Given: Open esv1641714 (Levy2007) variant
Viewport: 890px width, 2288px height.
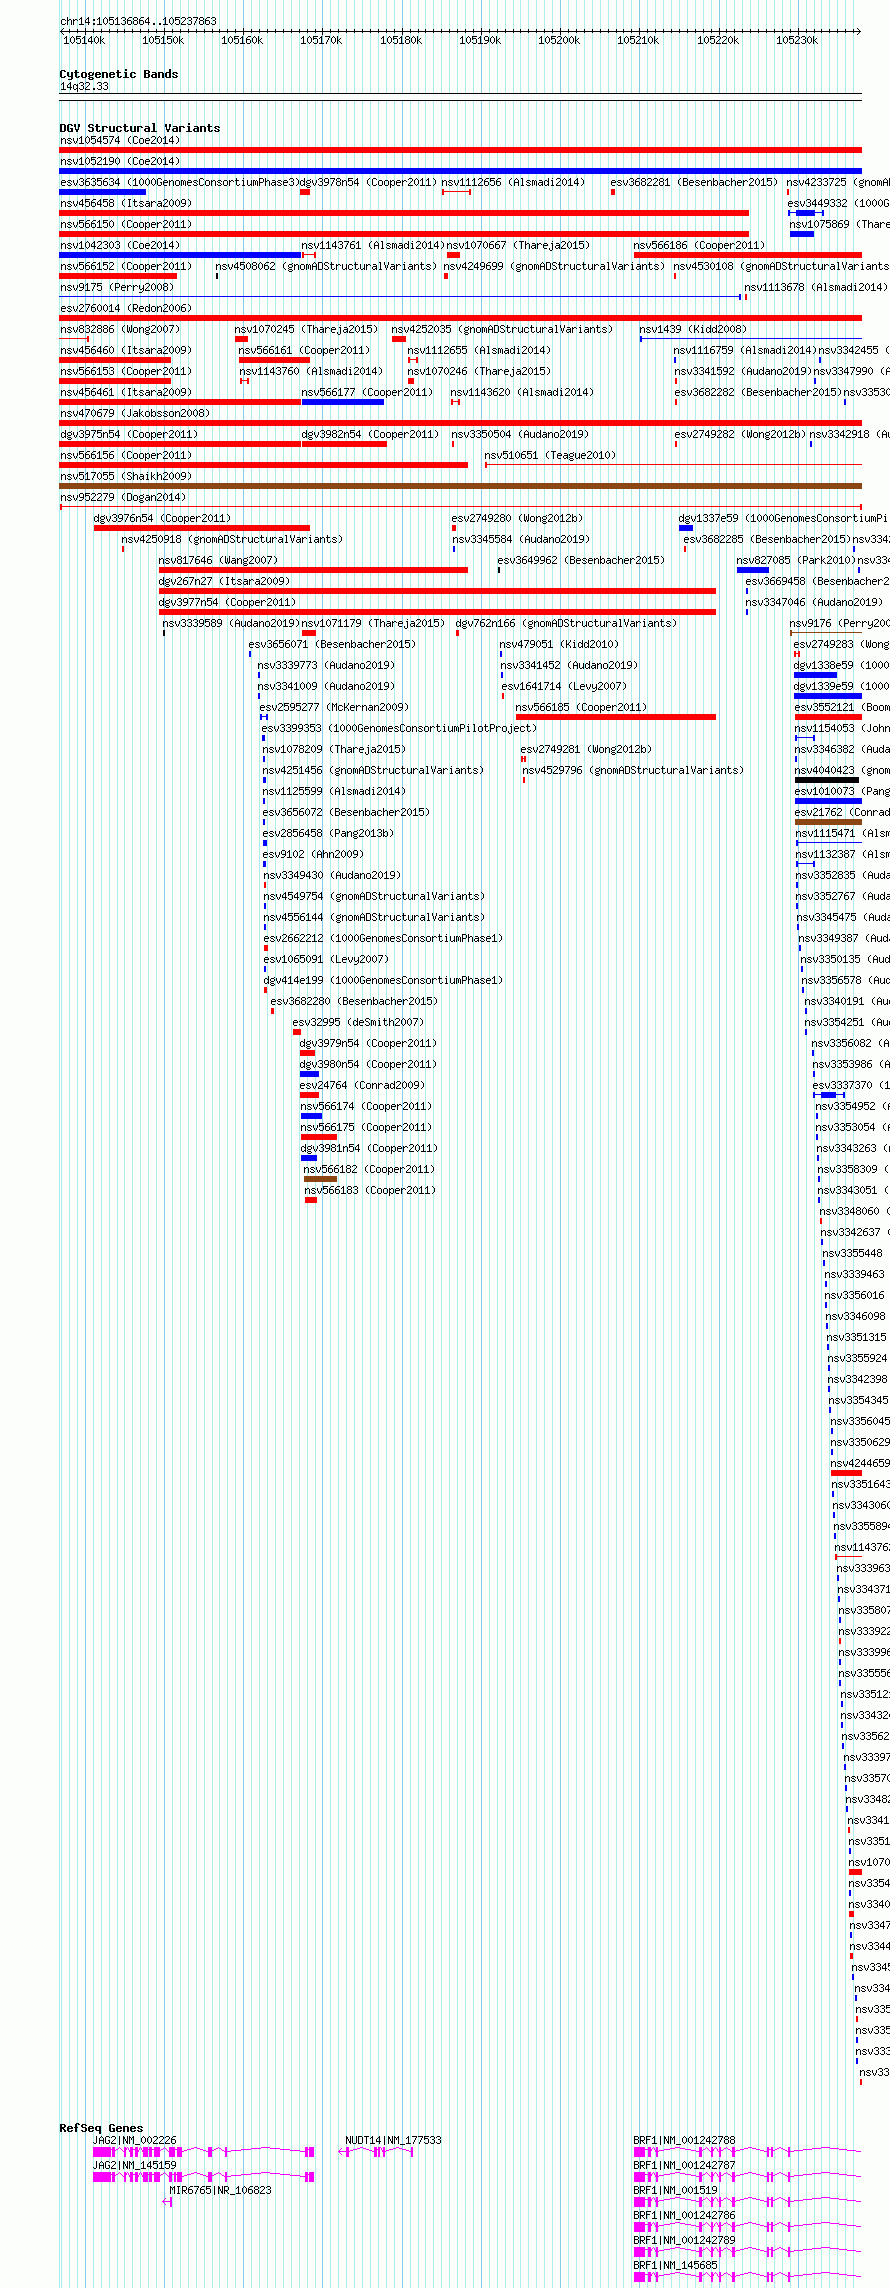Looking at the screenshot, I should [x=565, y=686].
